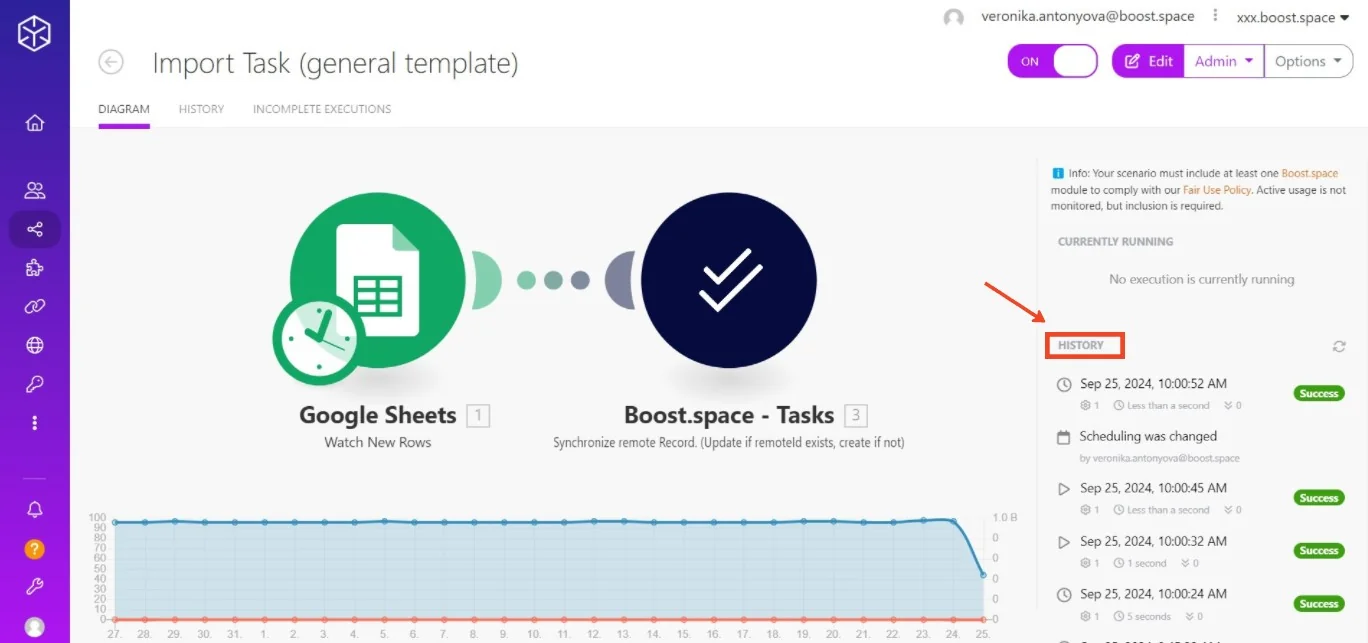Open the 10:00:52 AM execution entry
The image size is (1368, 643).
(1200, 393)
